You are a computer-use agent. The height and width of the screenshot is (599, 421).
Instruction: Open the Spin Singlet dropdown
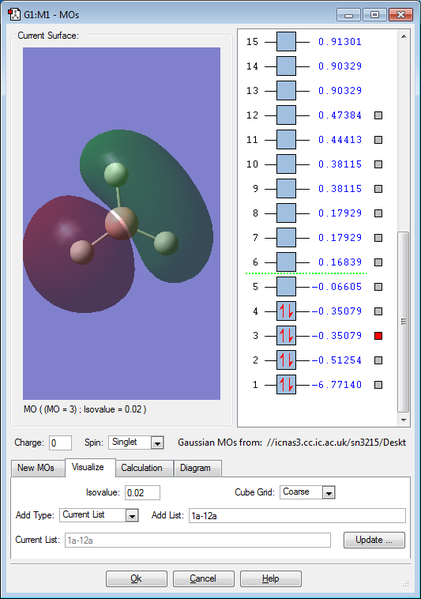pyautogui.click(x=157, y=443)
